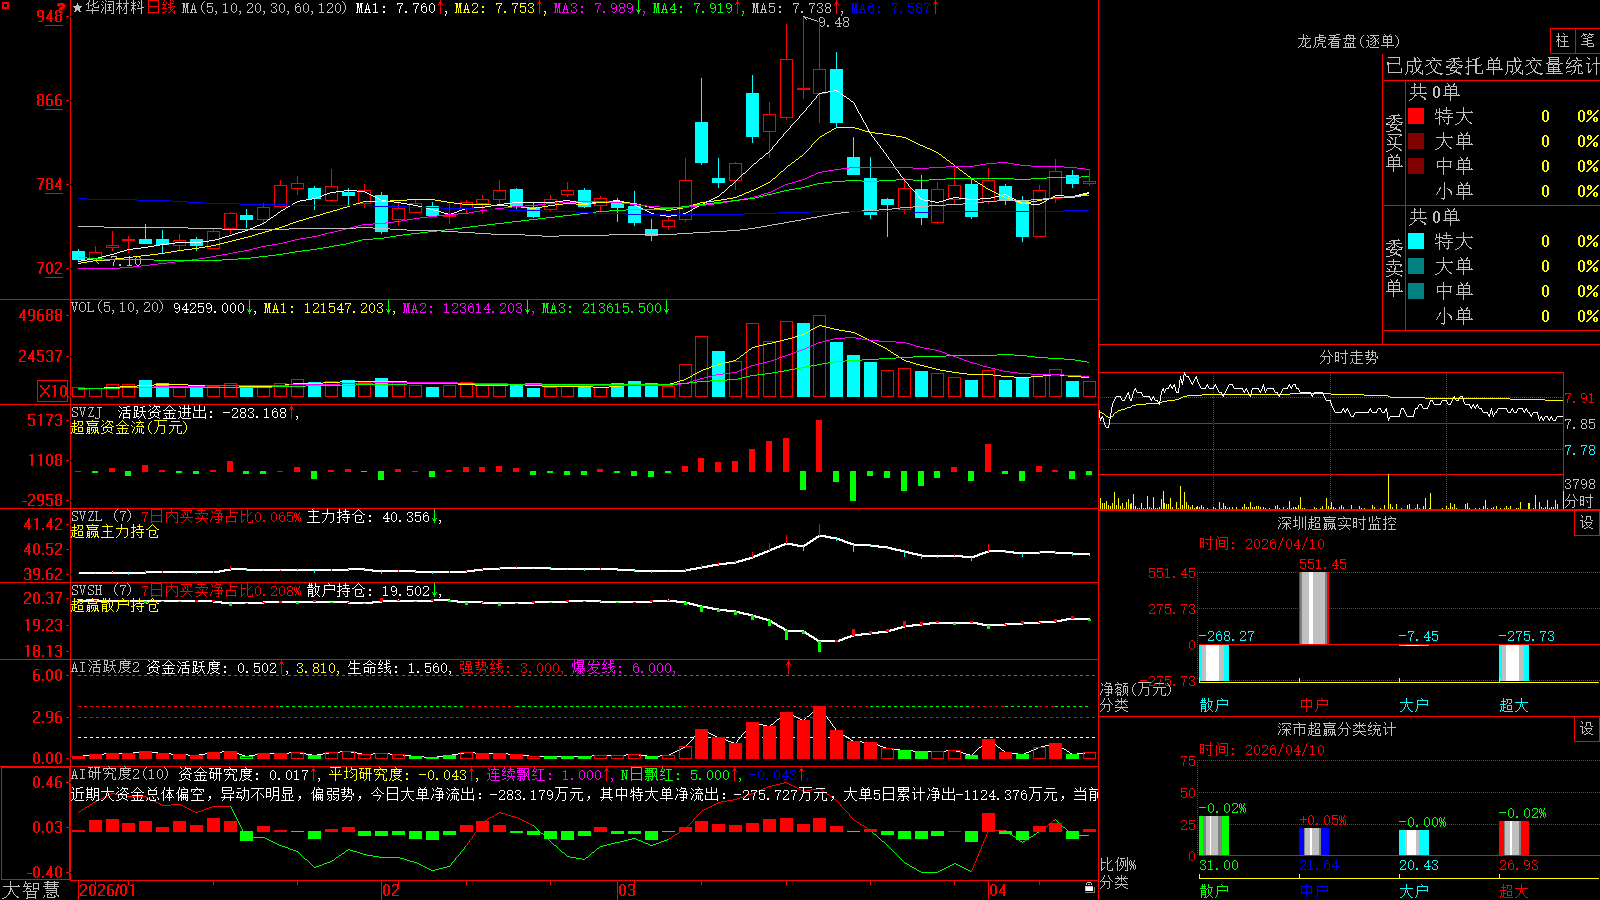Open 设 settings for 深市超赢分类统计
Screen dimensions: 1600x900
pos(1587,729)
